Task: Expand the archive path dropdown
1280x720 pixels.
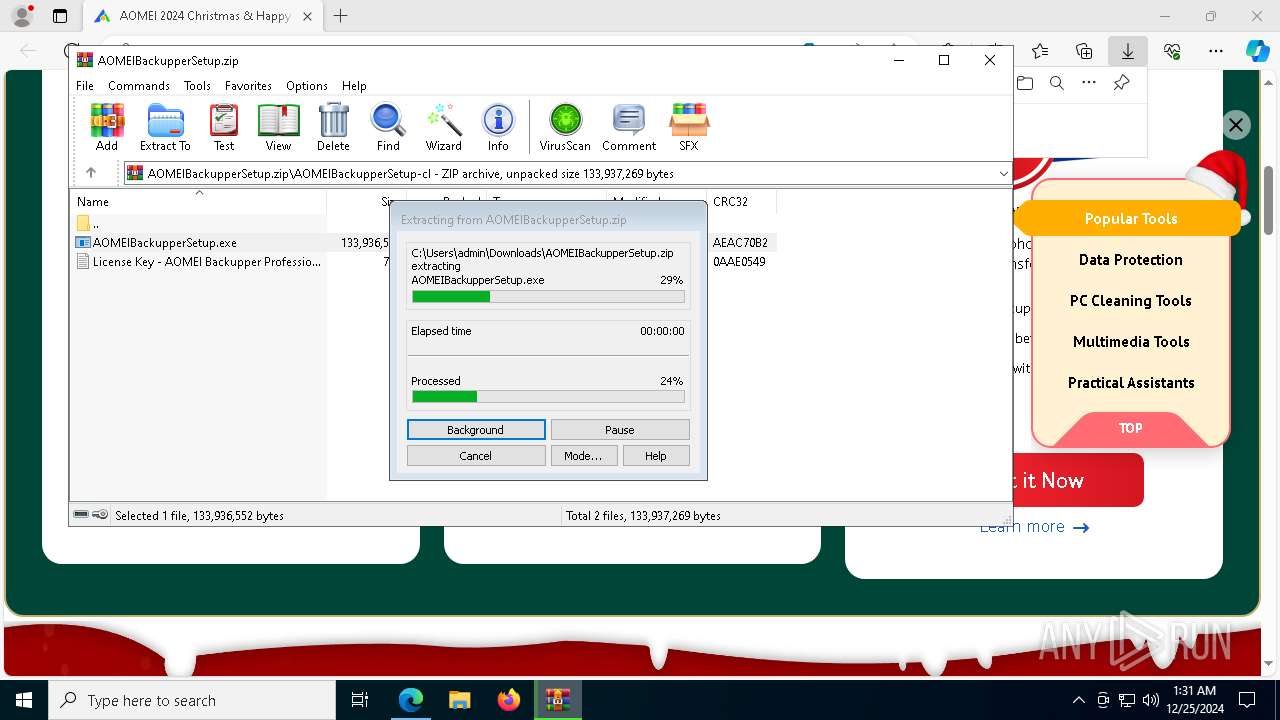Action: point(1003,174)
